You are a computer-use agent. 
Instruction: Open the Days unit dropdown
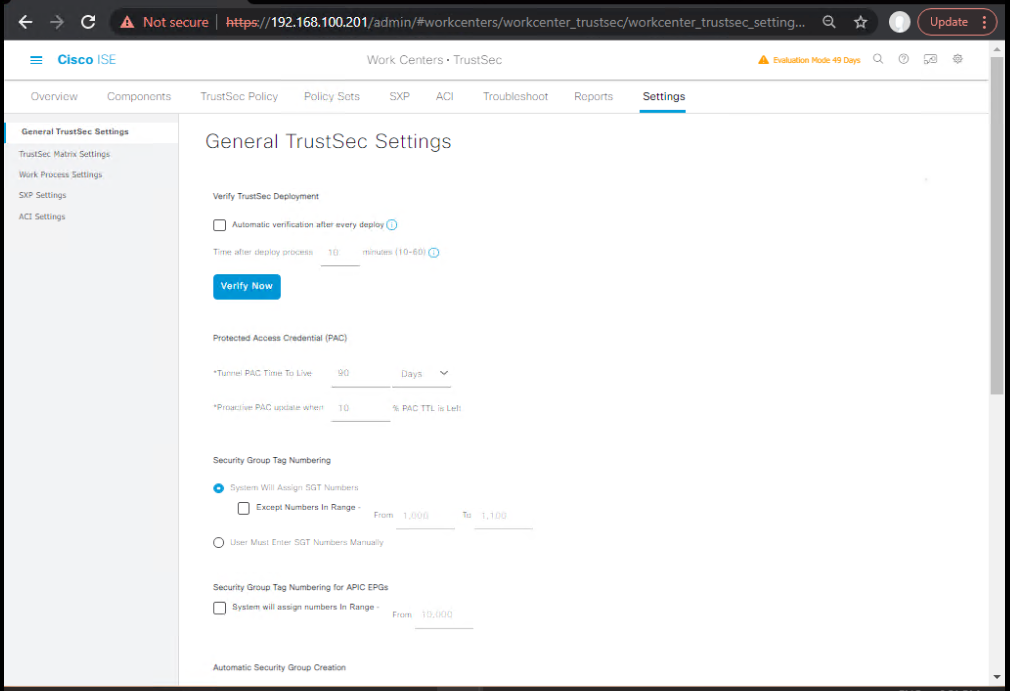[x=422, y=374]
